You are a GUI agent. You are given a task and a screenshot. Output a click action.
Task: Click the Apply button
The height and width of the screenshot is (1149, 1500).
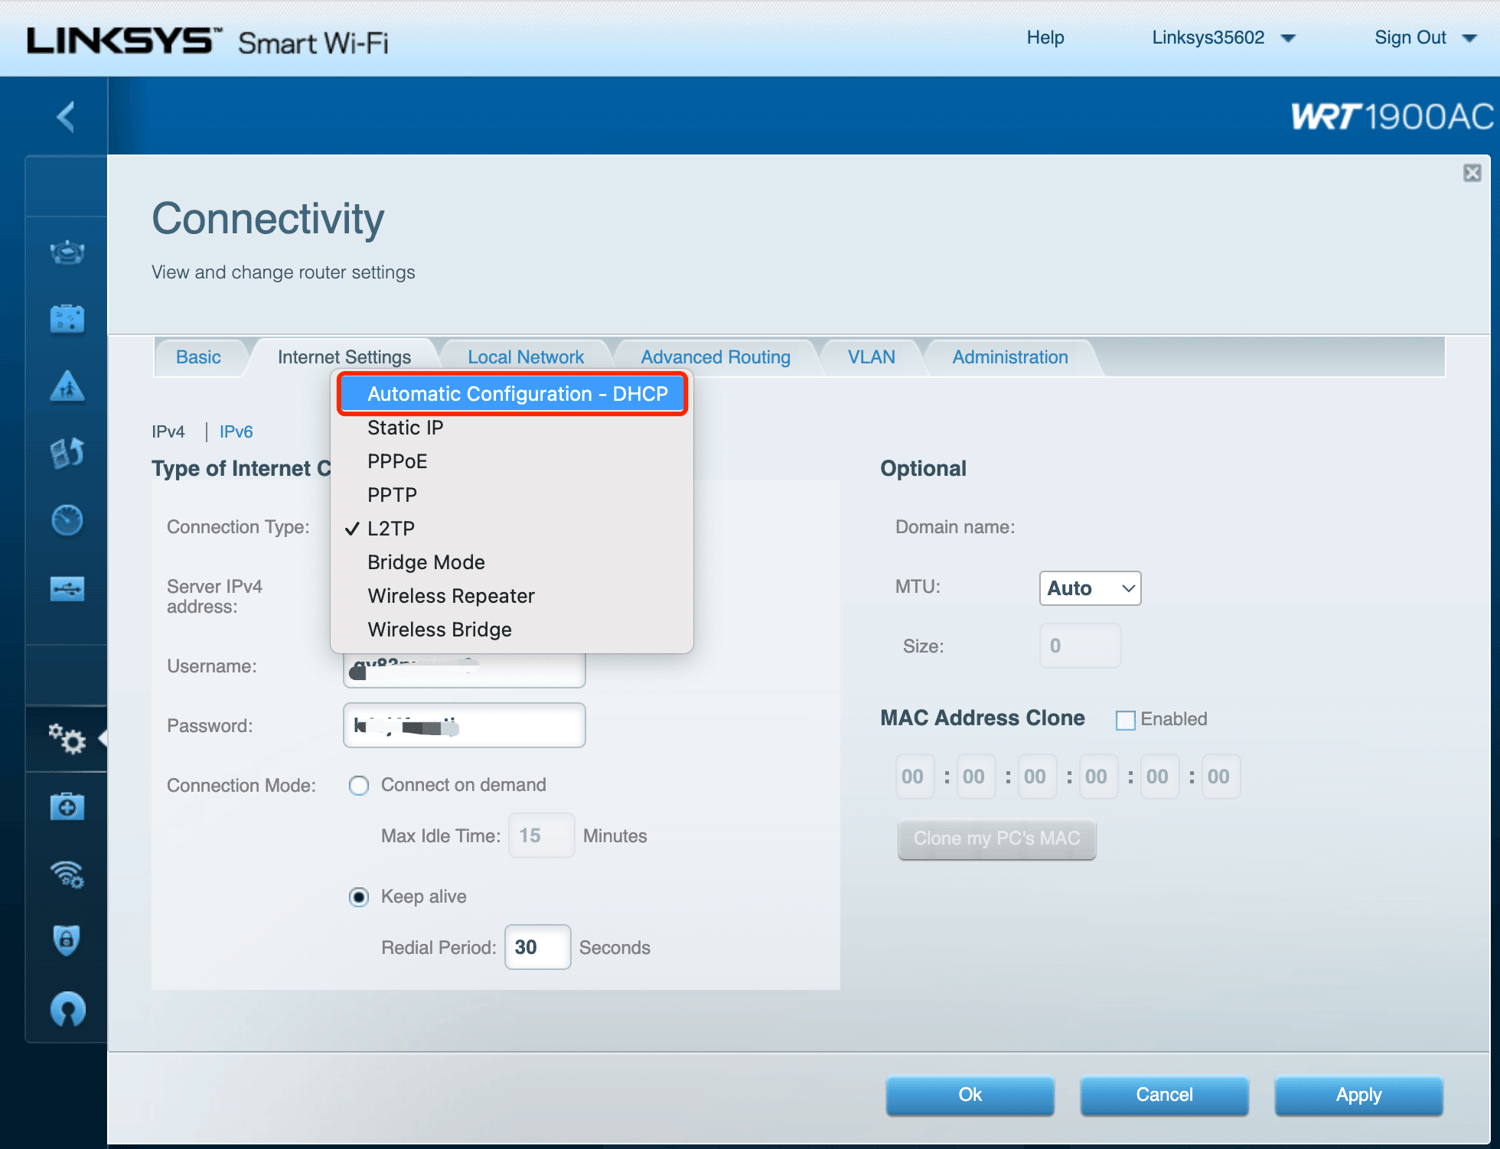1357,1095
